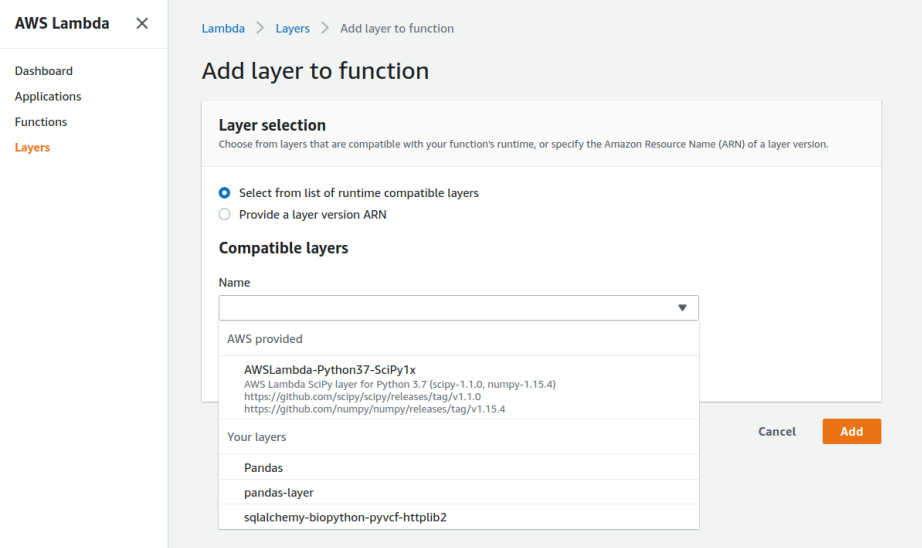Select the pandas-layer option
This screenshot has width=922, height=548.
(x=459, y=492)
